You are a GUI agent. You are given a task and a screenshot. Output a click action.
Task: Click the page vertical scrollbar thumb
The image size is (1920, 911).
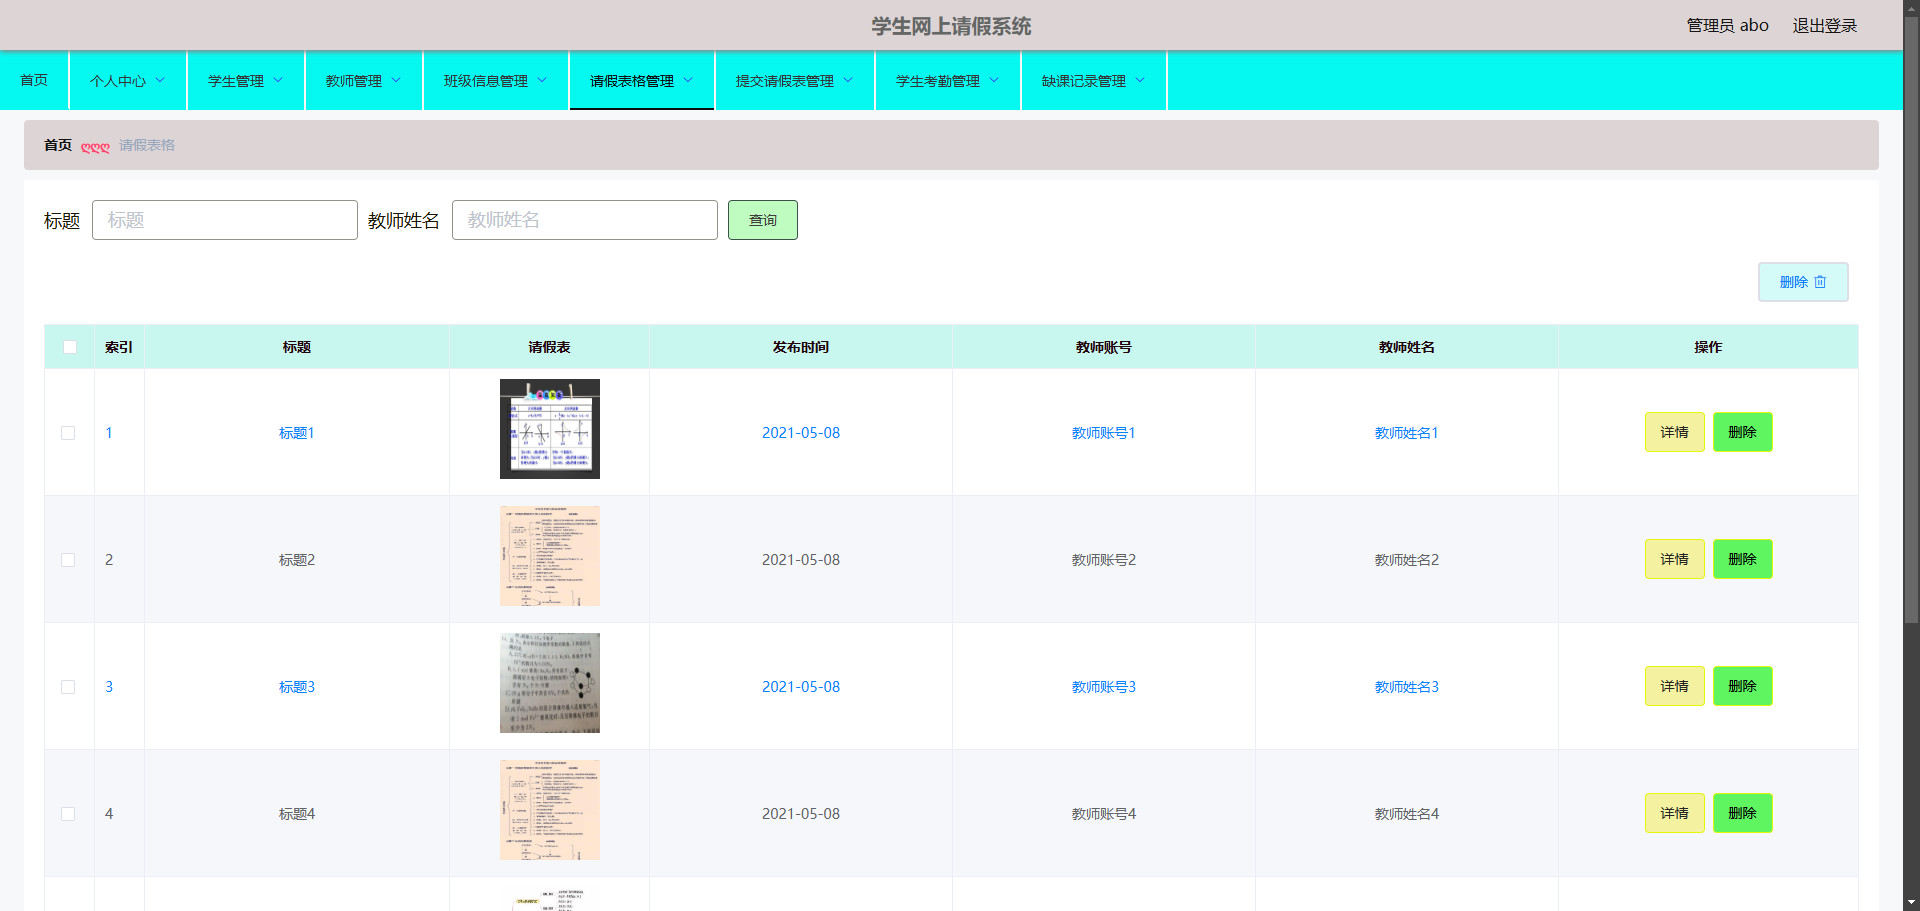(1911, 320)
